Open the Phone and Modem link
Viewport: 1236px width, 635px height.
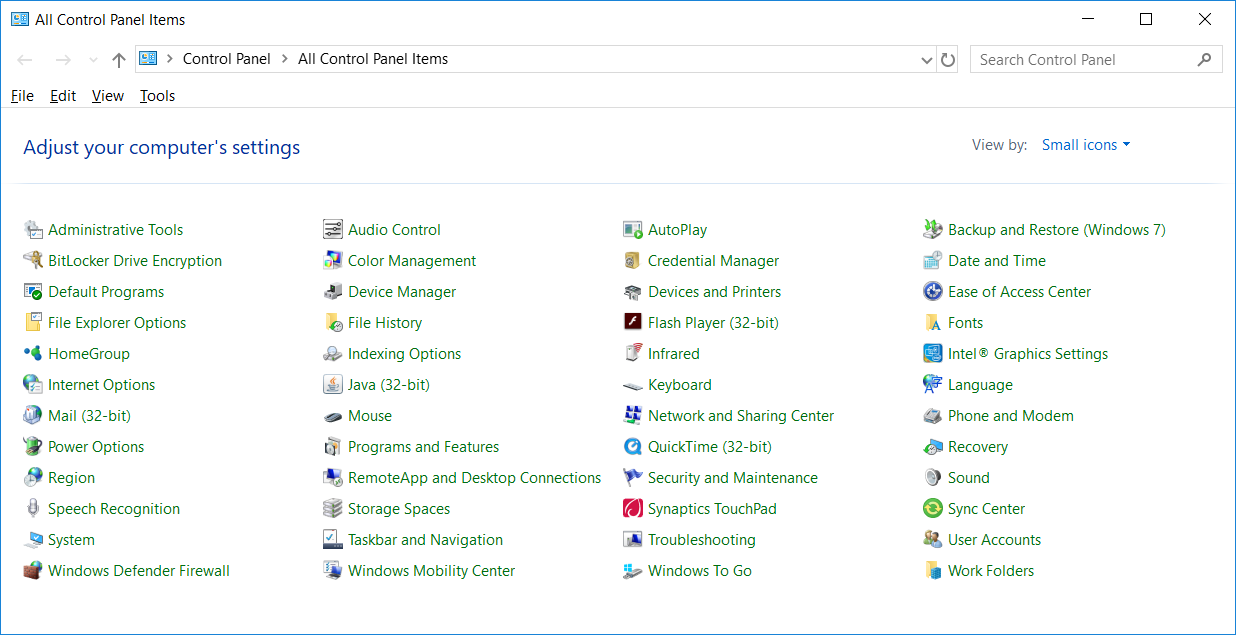coord(1011,416)
